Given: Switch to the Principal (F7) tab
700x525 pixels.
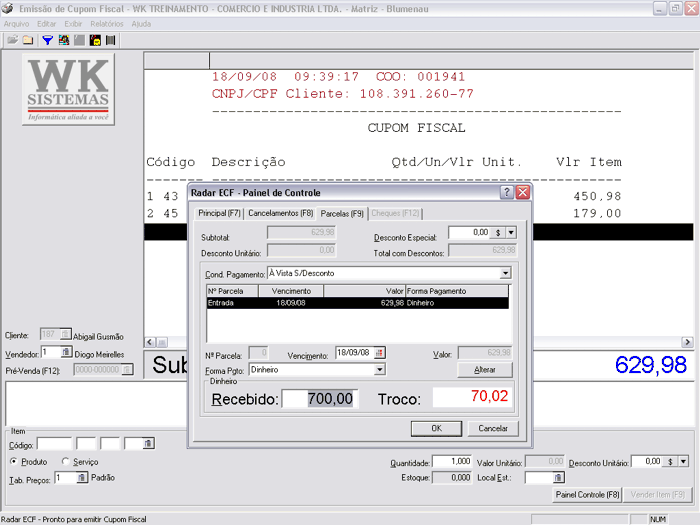Looking at the screenshot, I should click(x=219, y=213).
